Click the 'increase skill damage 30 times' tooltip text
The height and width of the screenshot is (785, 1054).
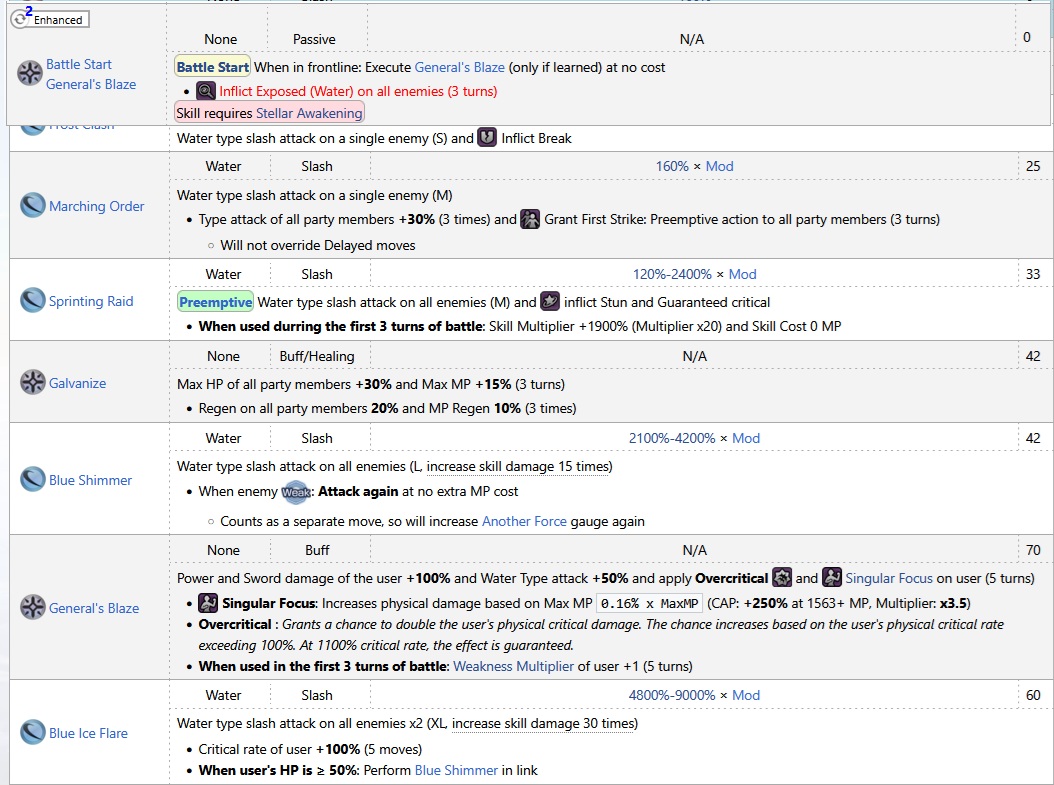(542, 723)
